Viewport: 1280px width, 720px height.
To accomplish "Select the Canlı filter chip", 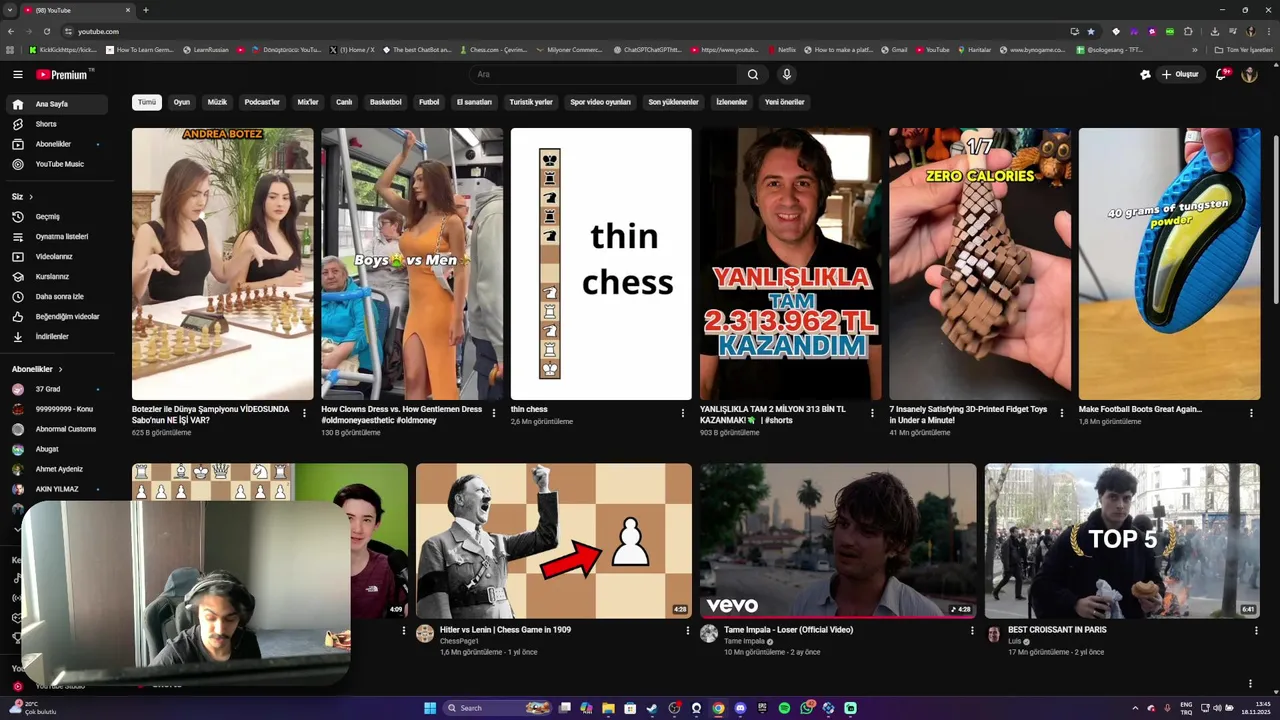I will point(344,102).
